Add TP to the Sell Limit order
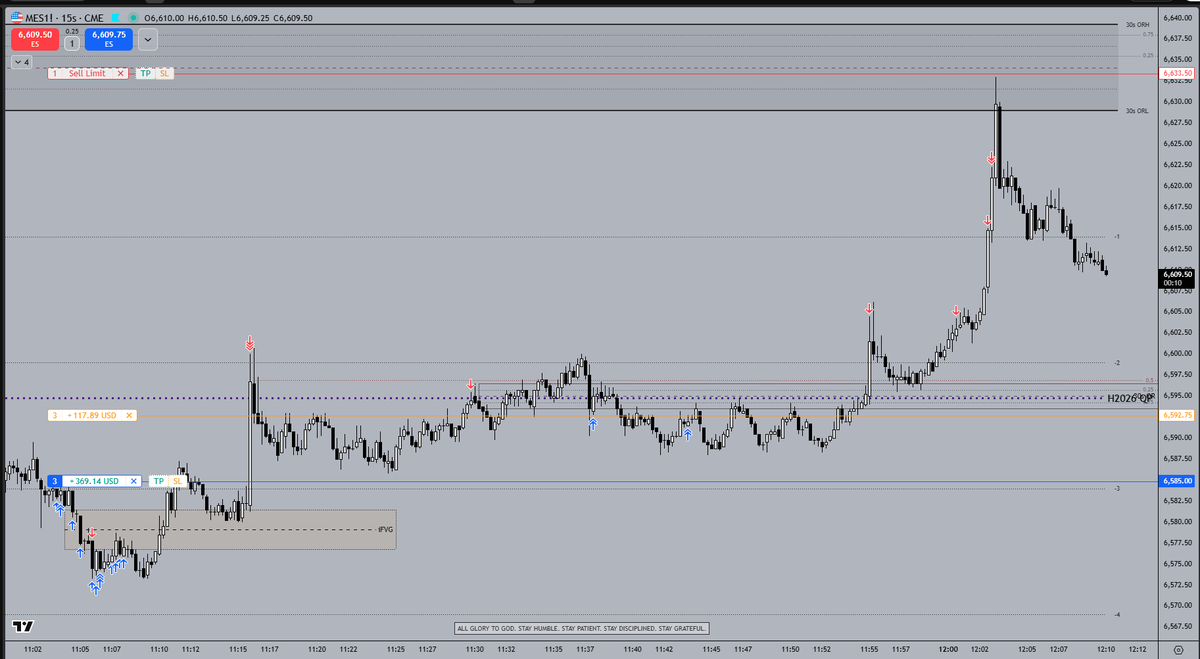 (146, 73)
